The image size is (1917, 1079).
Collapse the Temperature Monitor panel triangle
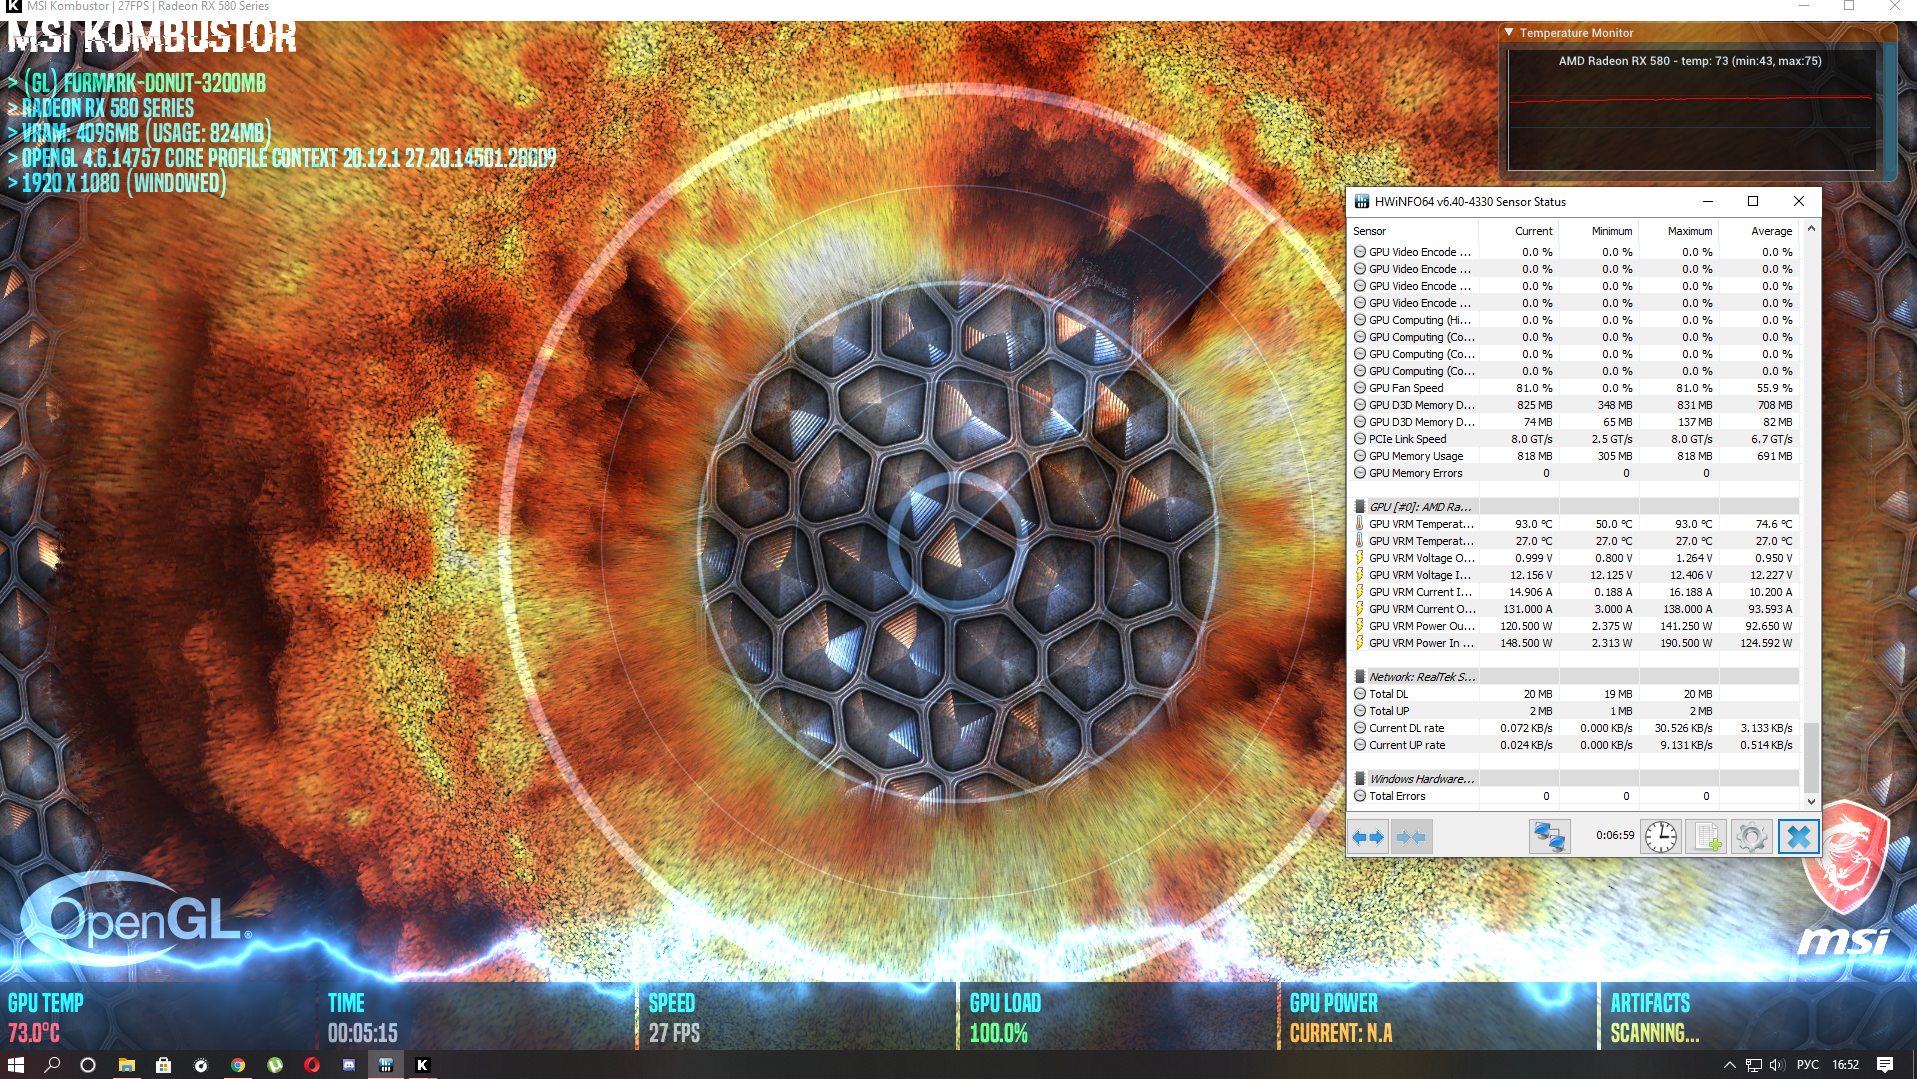1509,33
